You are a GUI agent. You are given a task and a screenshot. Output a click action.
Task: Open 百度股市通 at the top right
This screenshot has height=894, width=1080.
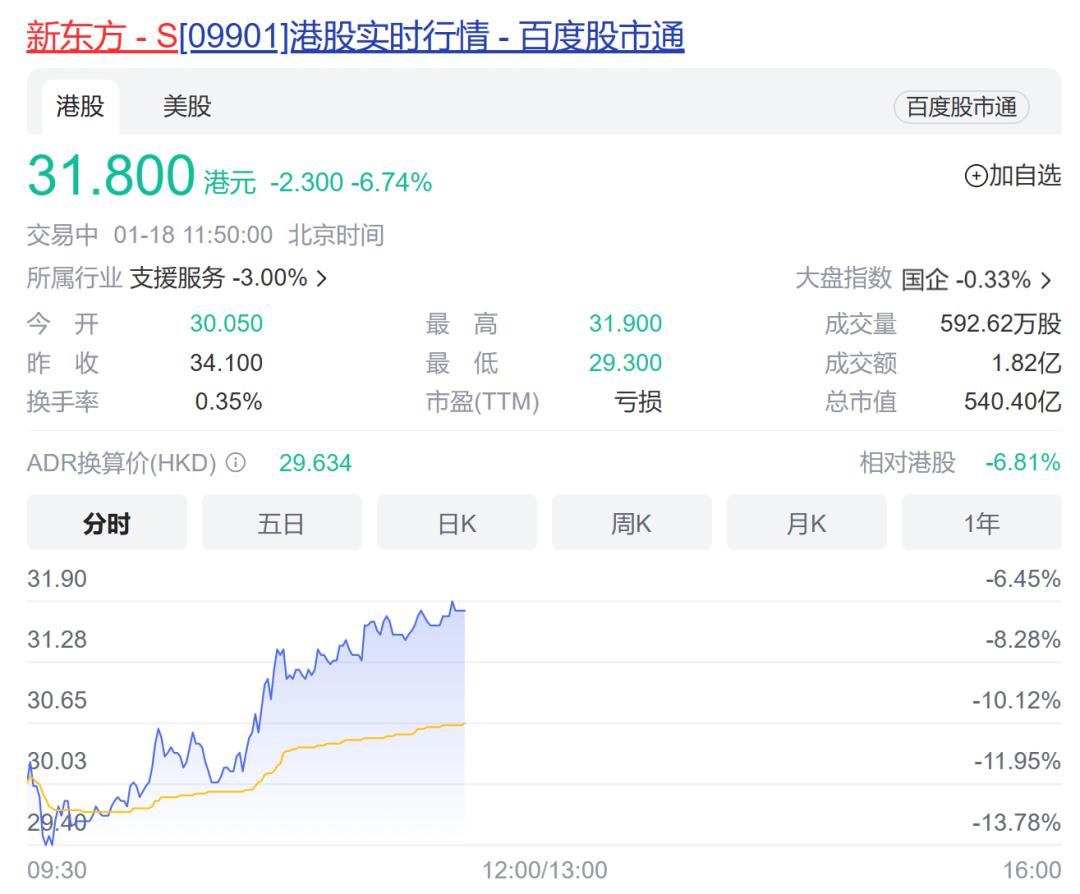(x=959, y=107)
